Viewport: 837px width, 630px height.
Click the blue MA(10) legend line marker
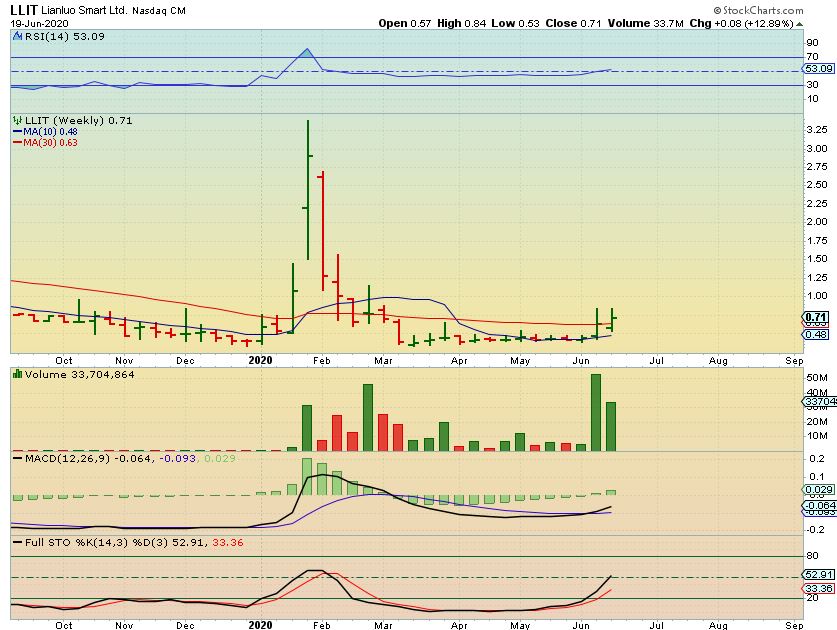pyautogui.click(x=15, y=131)
